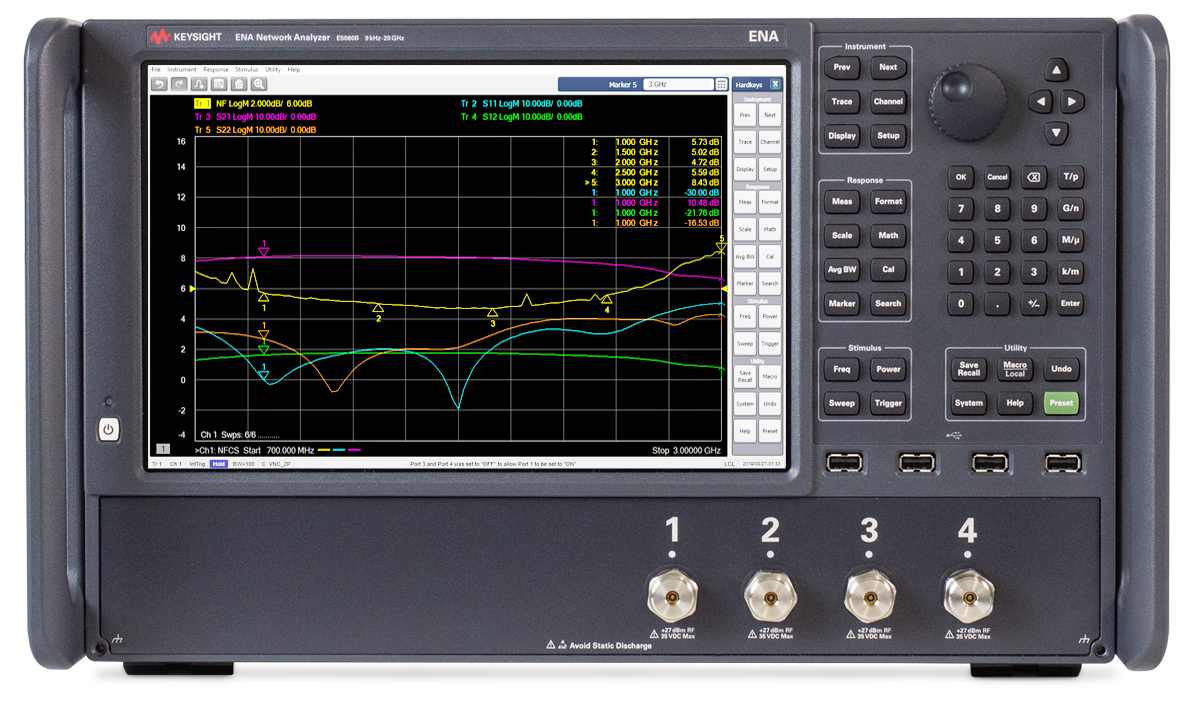This screenshot has width=1194, height=711.
Task: Toggle the Hold status indicator
Action: point(217,465)
